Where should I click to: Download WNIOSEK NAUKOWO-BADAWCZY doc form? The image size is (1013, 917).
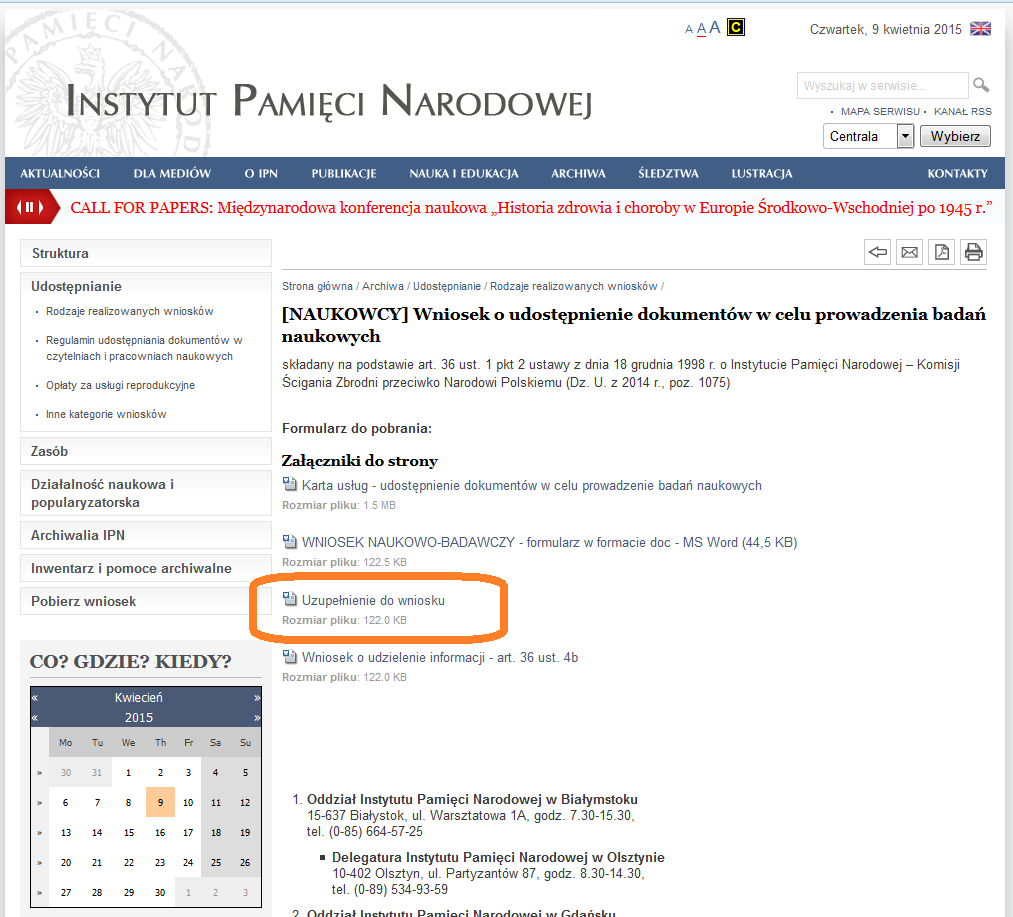pyautogui.click(x=550, y=542)
